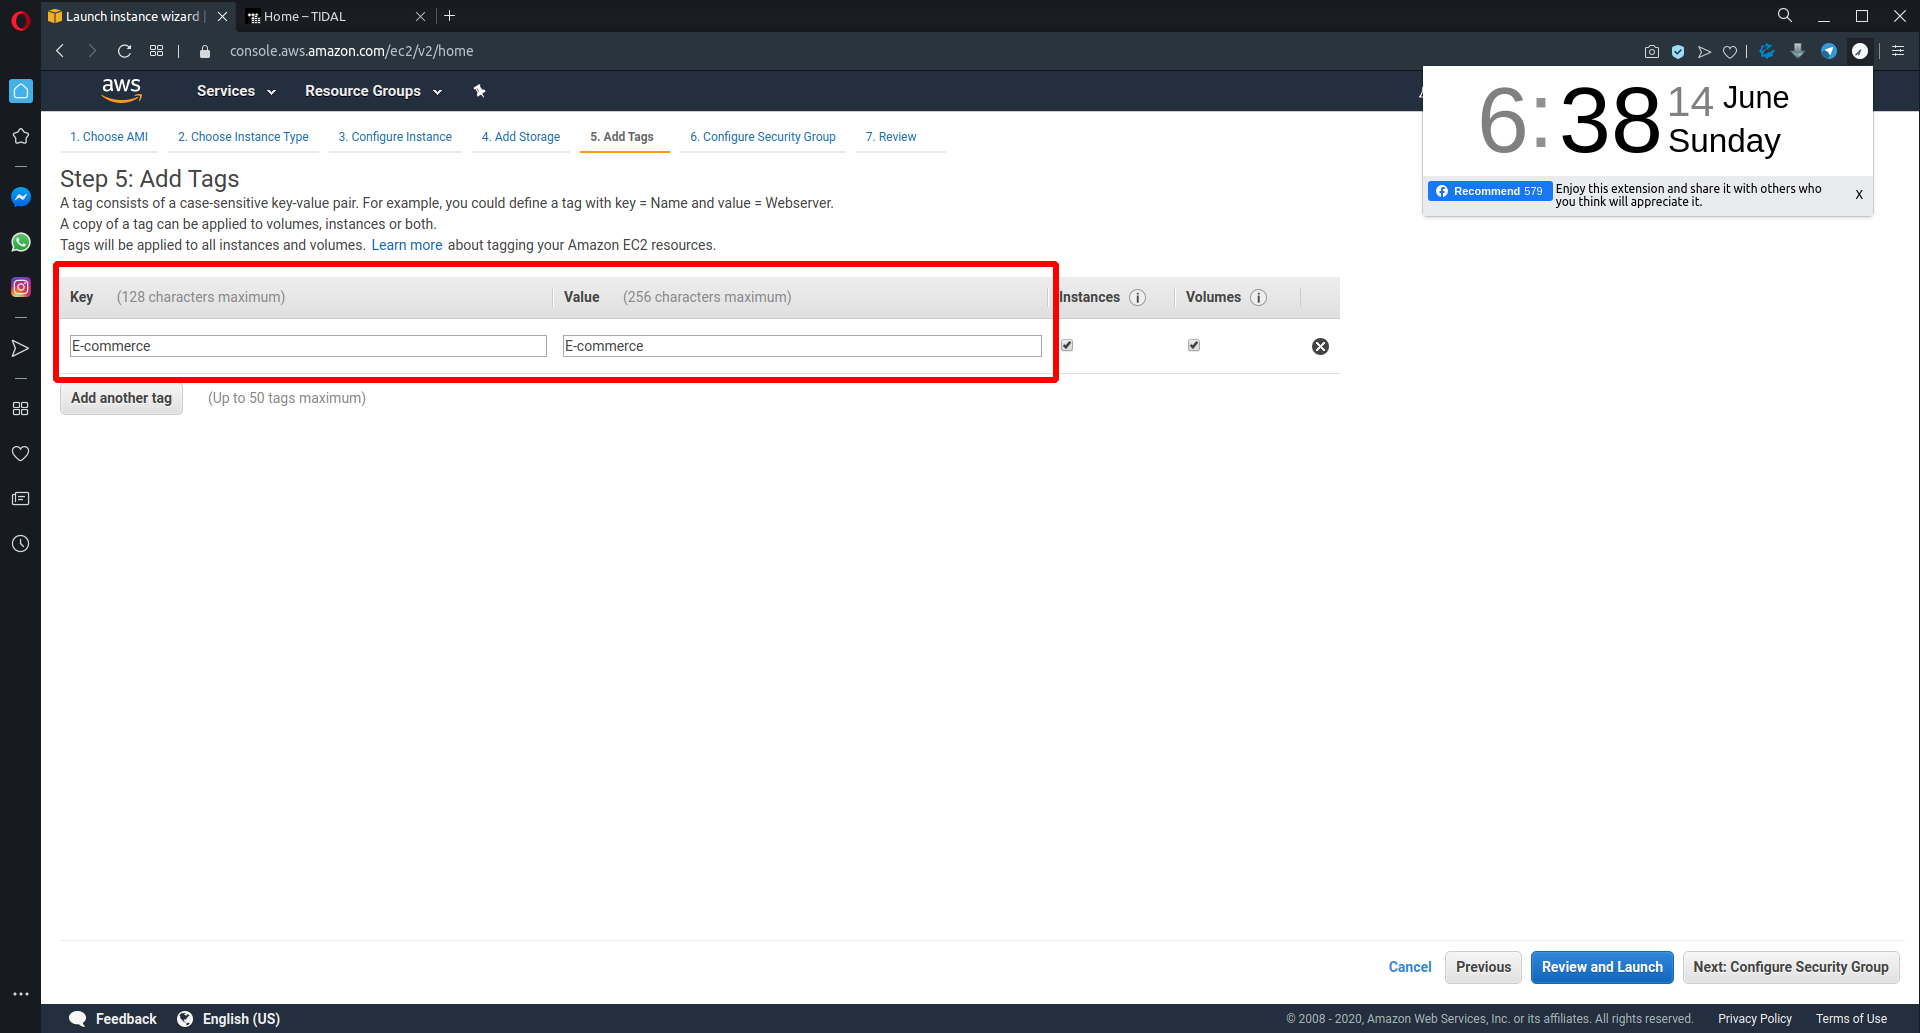Open sidebar three-dots setup
This screenshot has height=1033, width=1920.
coord(20,994)
